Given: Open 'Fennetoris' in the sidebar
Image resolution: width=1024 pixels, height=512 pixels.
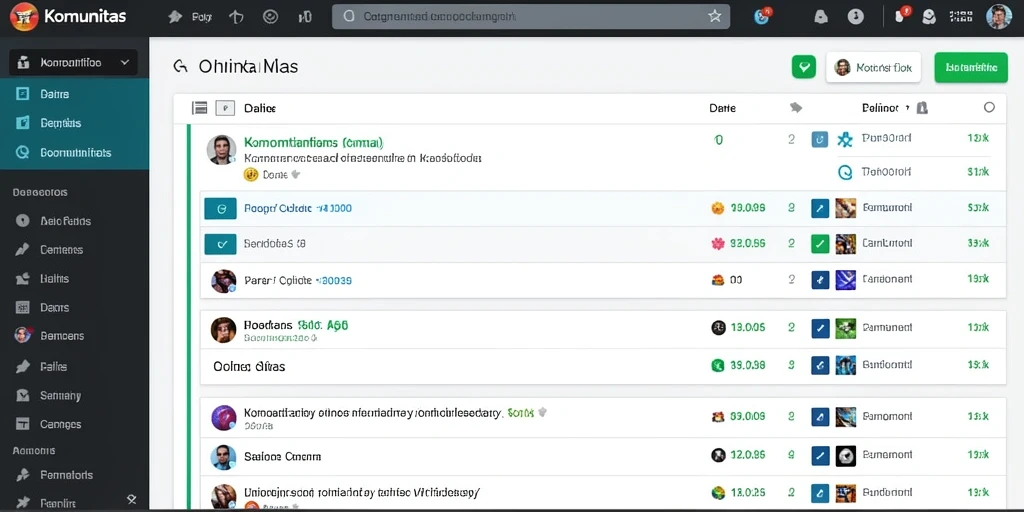Looking at the screenshot, I should click(66, 475).
